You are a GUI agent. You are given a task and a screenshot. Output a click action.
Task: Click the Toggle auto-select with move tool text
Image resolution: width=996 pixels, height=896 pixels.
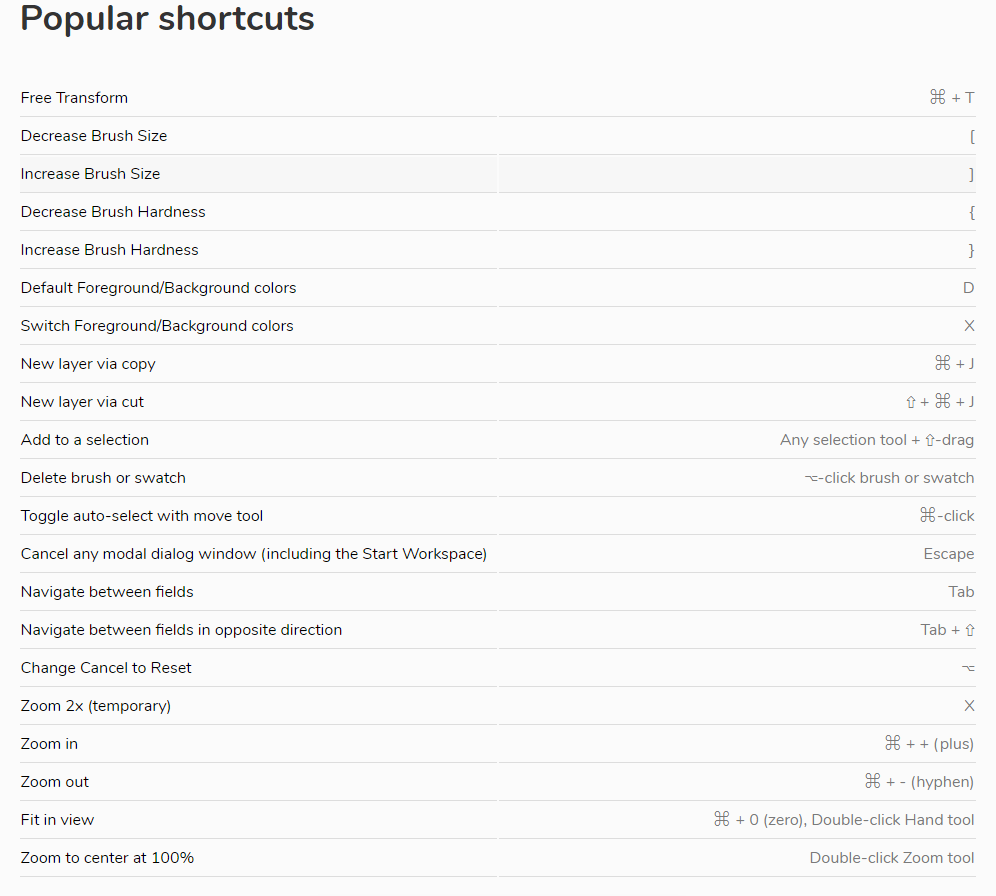point(142,516)
